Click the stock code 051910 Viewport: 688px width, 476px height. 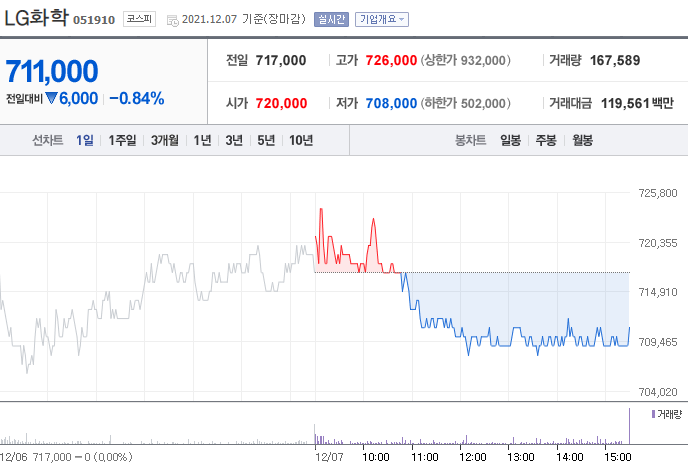pos(94,20)
